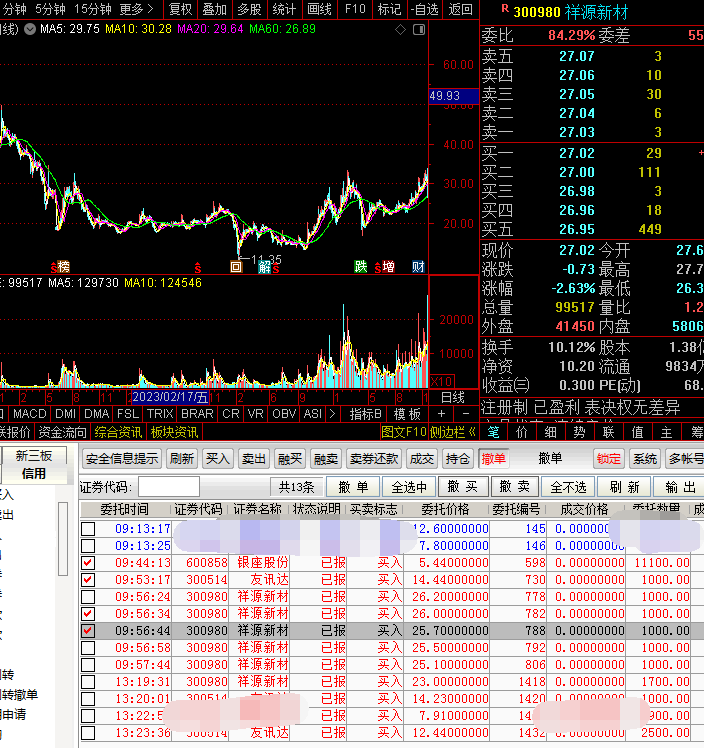The width and height of the screenshot is (704, 748).
Task: Click the plus zoom-in button beside 模板
Action: tap(441, 414)
